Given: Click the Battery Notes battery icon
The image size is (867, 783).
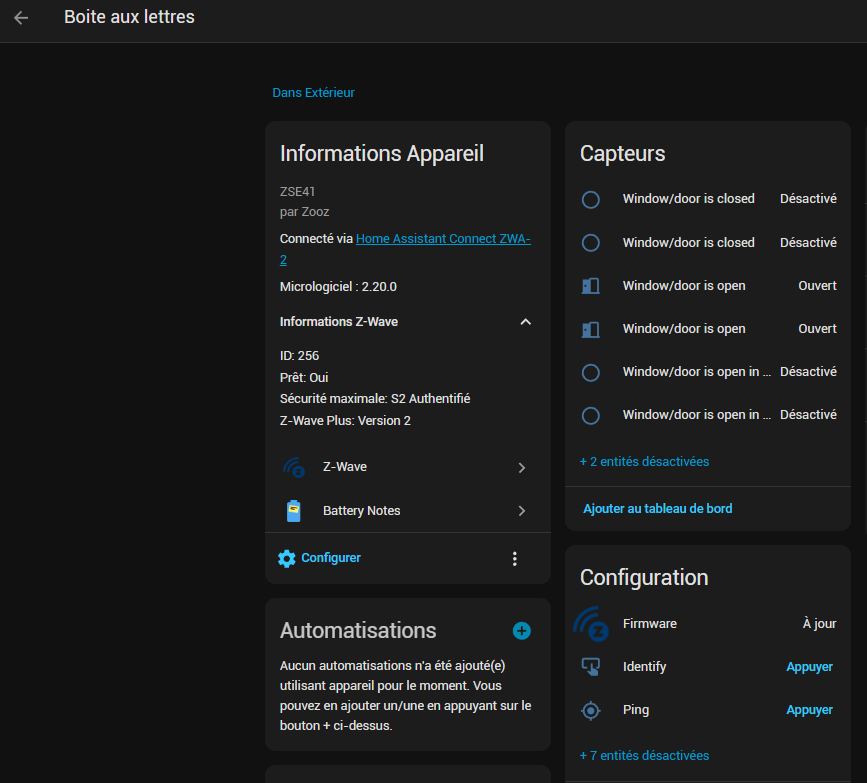Looking at the screenshot, I should point(293,511).
